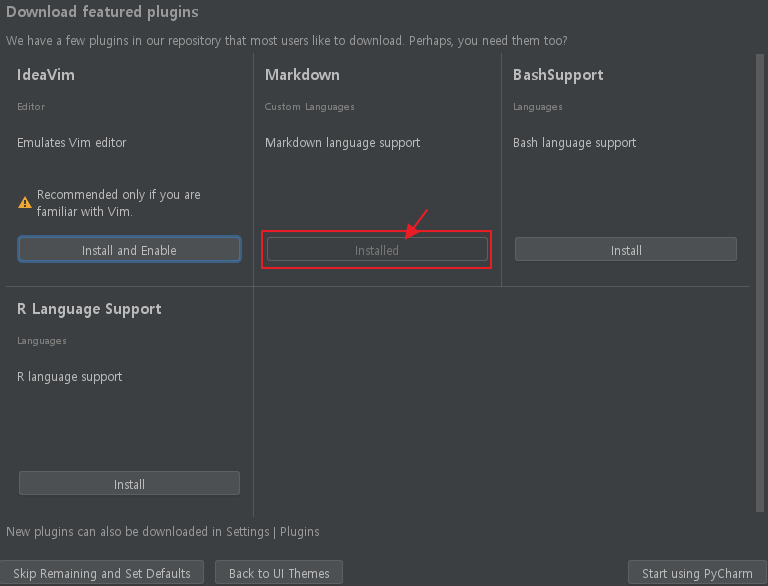Click the 'Custom Languages' category label
This screenshot has height=586, width=768.
point(310,107)
